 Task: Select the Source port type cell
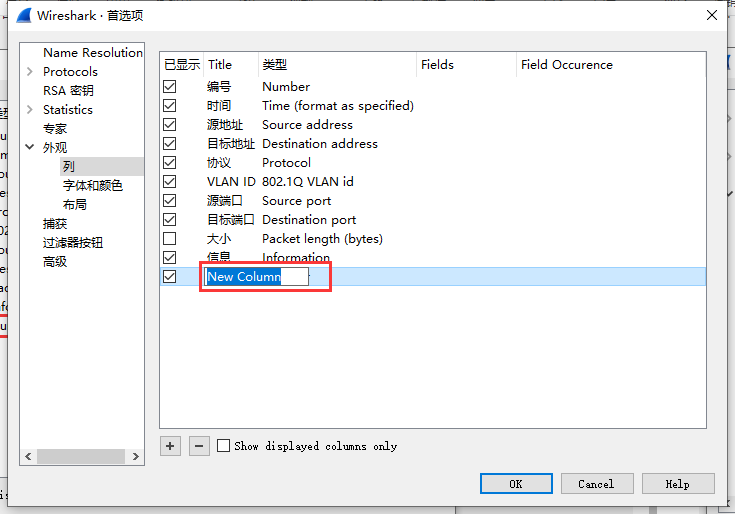point(297,201)
